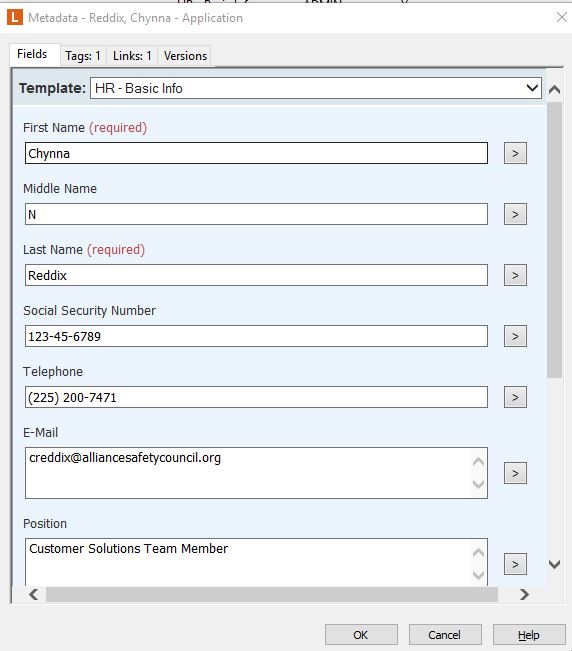Click the arrow button beside Middle Name
Screen dimensions: 572x651
515,214
